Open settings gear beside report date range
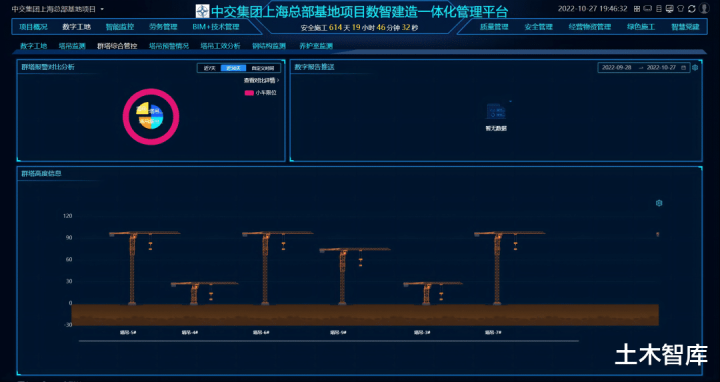Image resolution: width=720 pixels, height=382 pixels. pyautogui.click(x=695, y=67)
